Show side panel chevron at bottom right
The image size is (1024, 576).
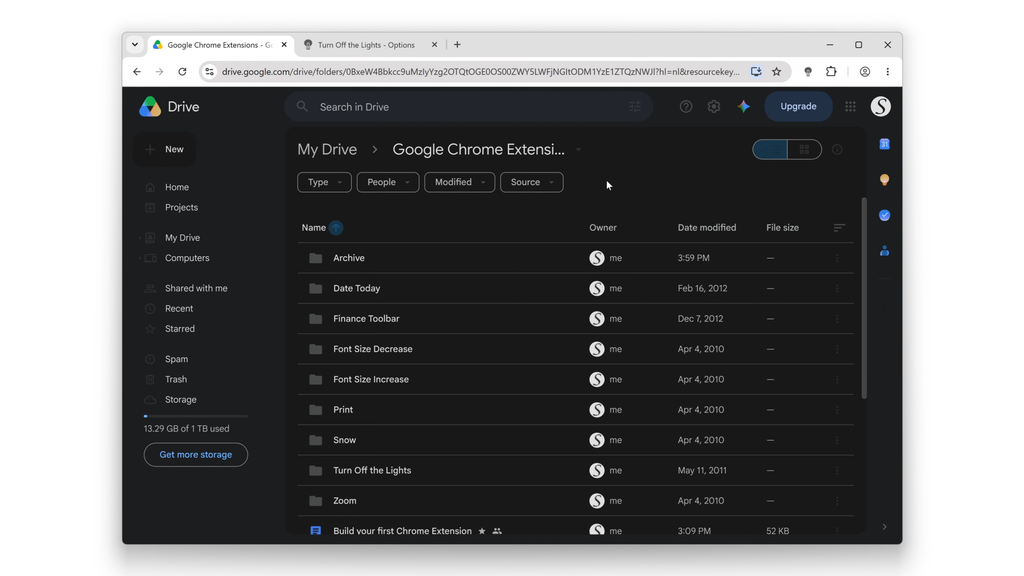coord(884,527)
